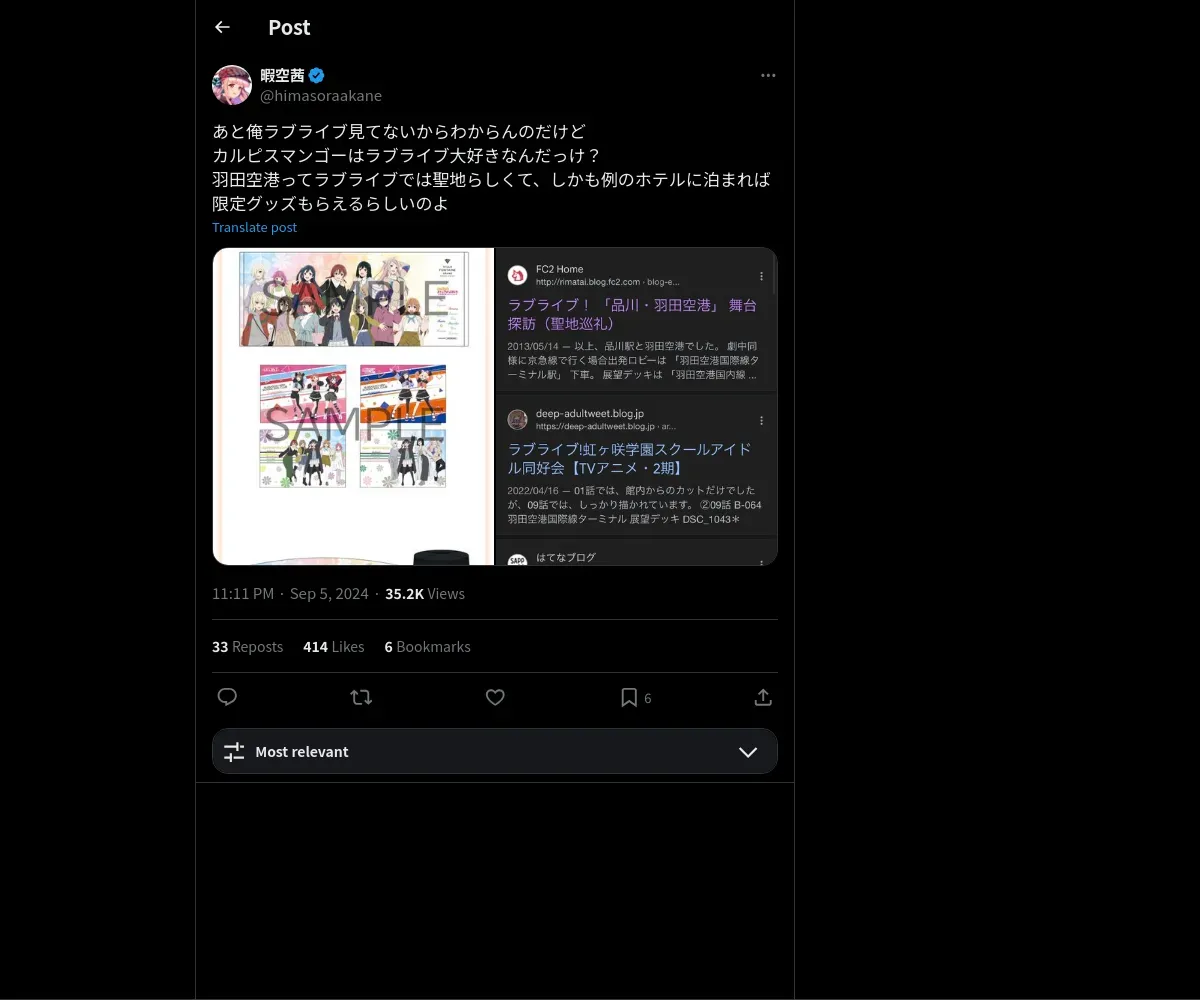1200x1000 pixels.
Task: Open the author's profile avatar
Action: (232, 85)
